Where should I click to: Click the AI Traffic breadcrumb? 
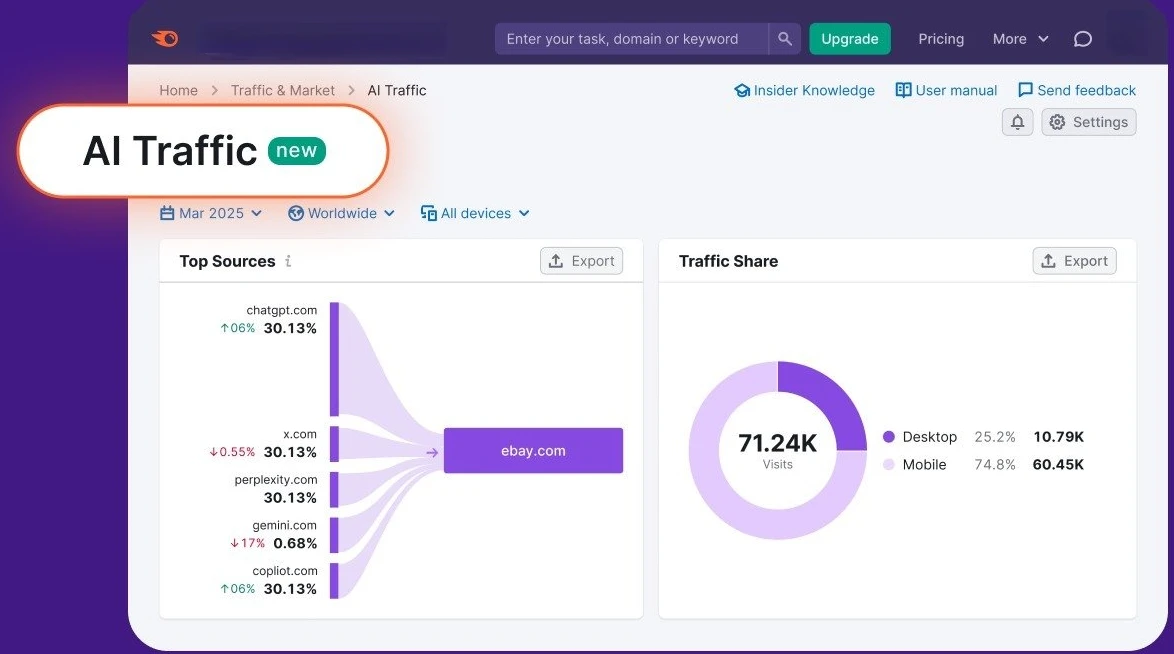(397, 90)
